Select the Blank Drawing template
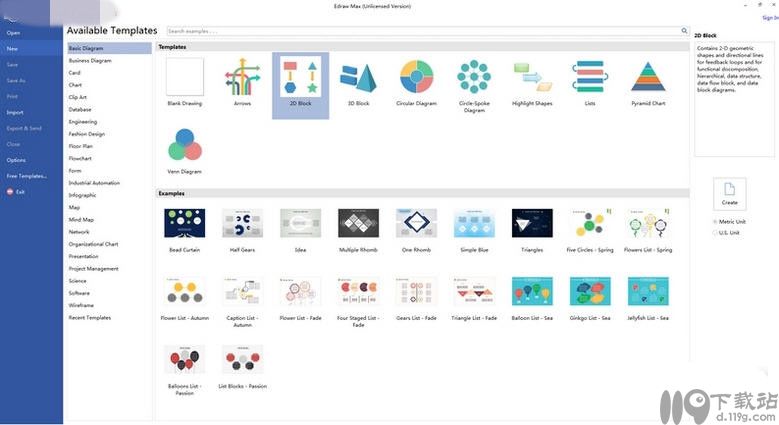The height and width of the screenshot is (425, 779). click(185, 77)
